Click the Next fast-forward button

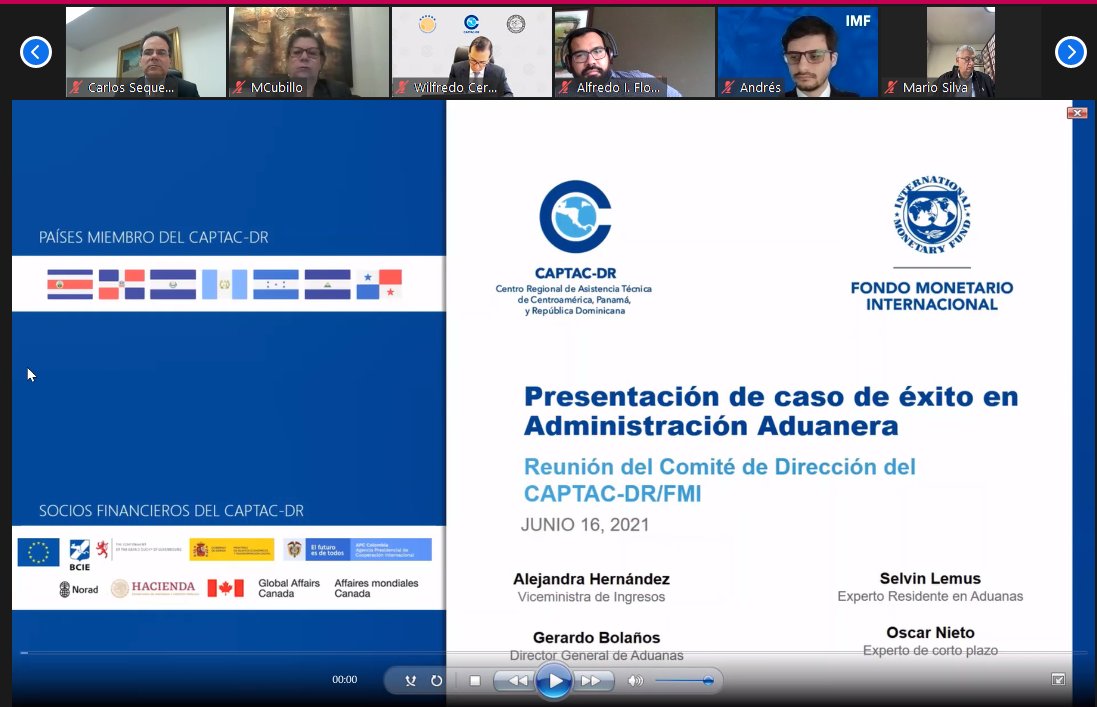(592, 680)
